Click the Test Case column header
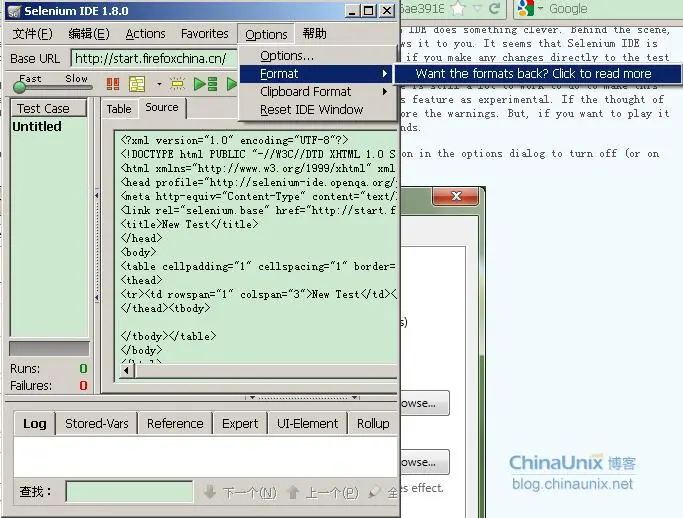This screenshot has width=683, height=518. tap(48, 108)
